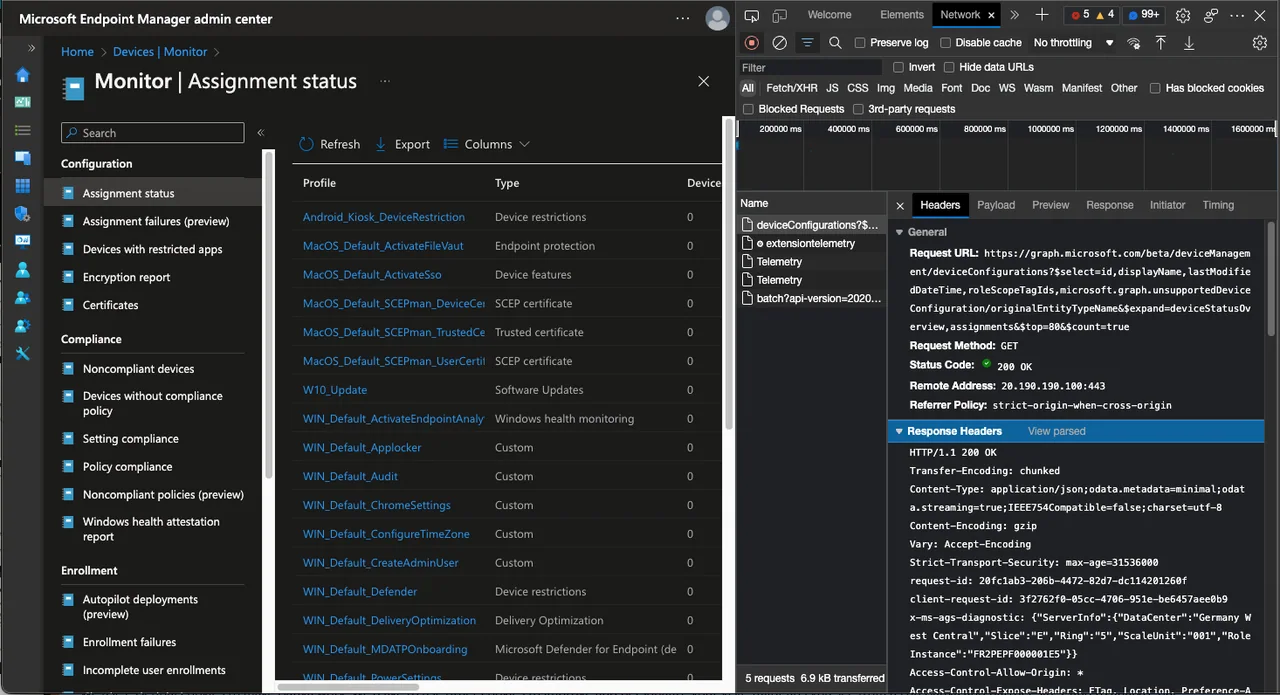This screenshot has width=1280, height=695.
Task: Open the Initiator request tab
Action: tap(1167, 205)
